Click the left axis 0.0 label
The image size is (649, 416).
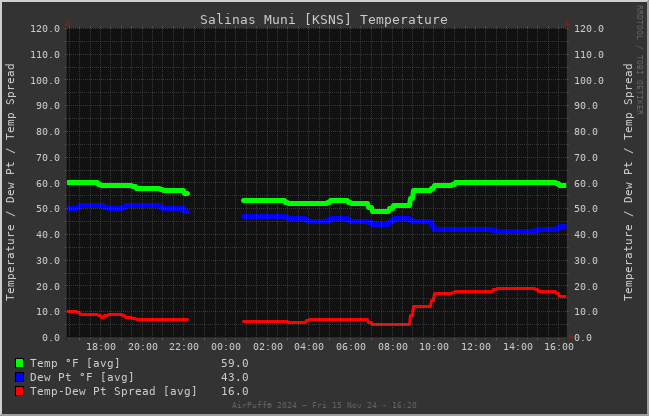click(x=51, y=338)
